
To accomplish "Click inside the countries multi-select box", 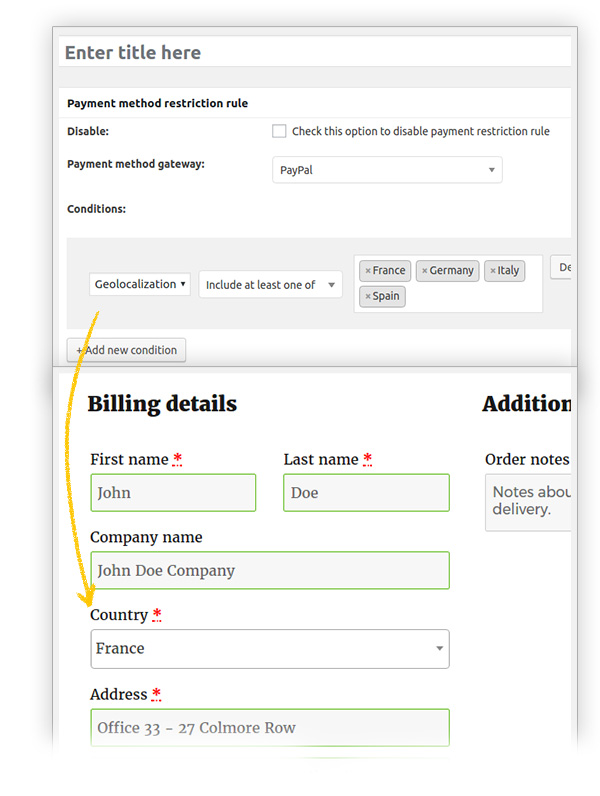I will tap(470, 297).
